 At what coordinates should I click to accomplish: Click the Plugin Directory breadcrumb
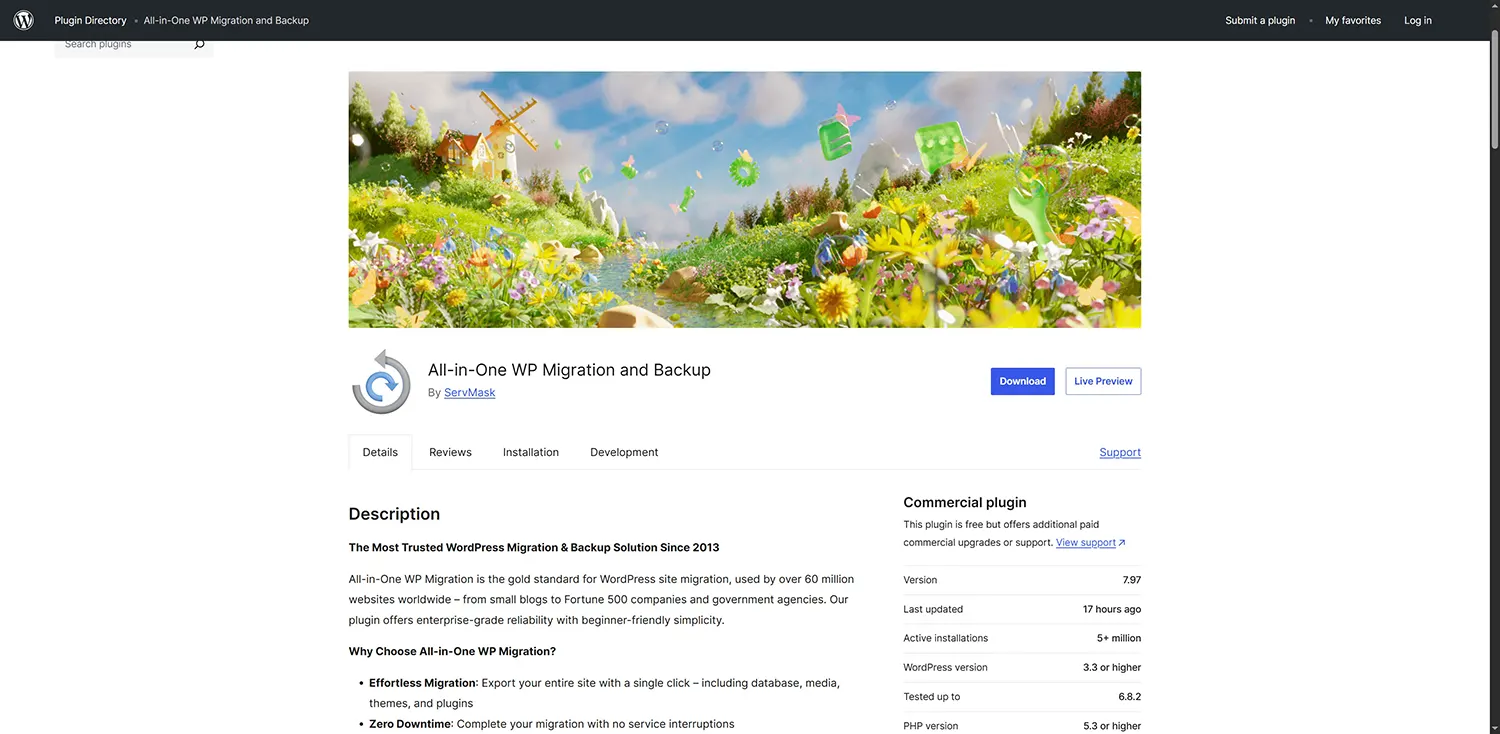[90, 20]
